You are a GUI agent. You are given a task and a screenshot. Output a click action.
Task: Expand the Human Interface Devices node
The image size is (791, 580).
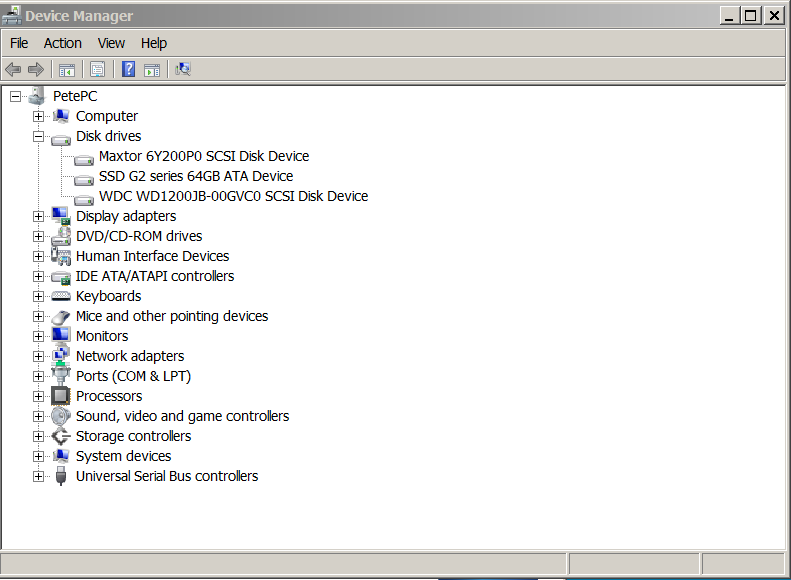(x=38, y=256)
